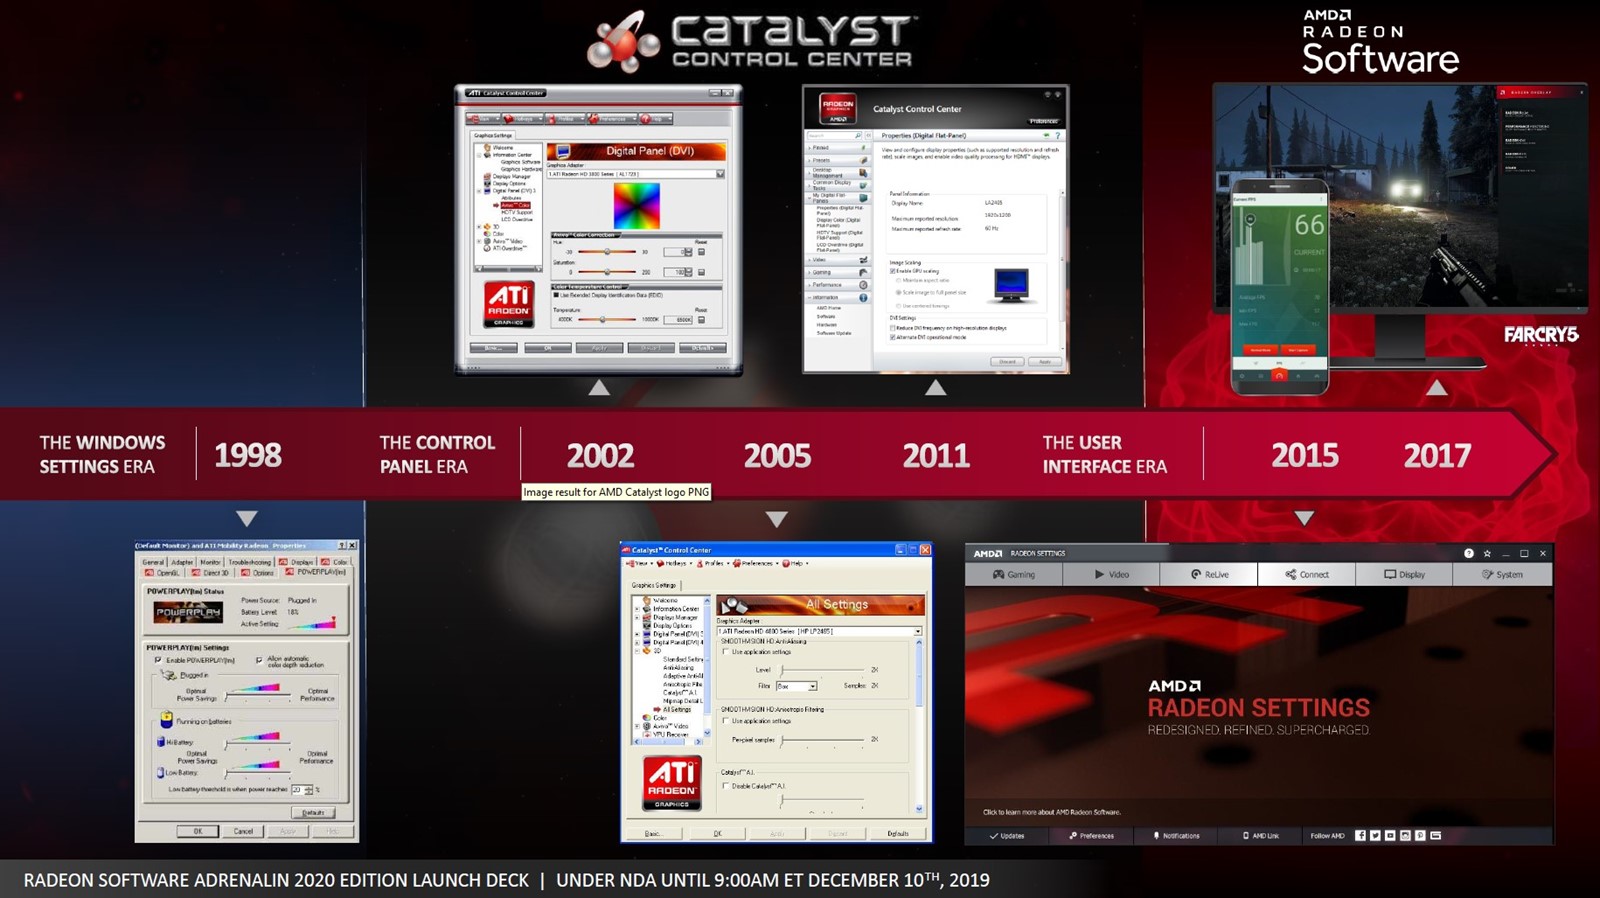Click the 2011 marker on the timeline
Viewport: 1600px width, 898px height.
pyautogui.click(x=936, y=456)
